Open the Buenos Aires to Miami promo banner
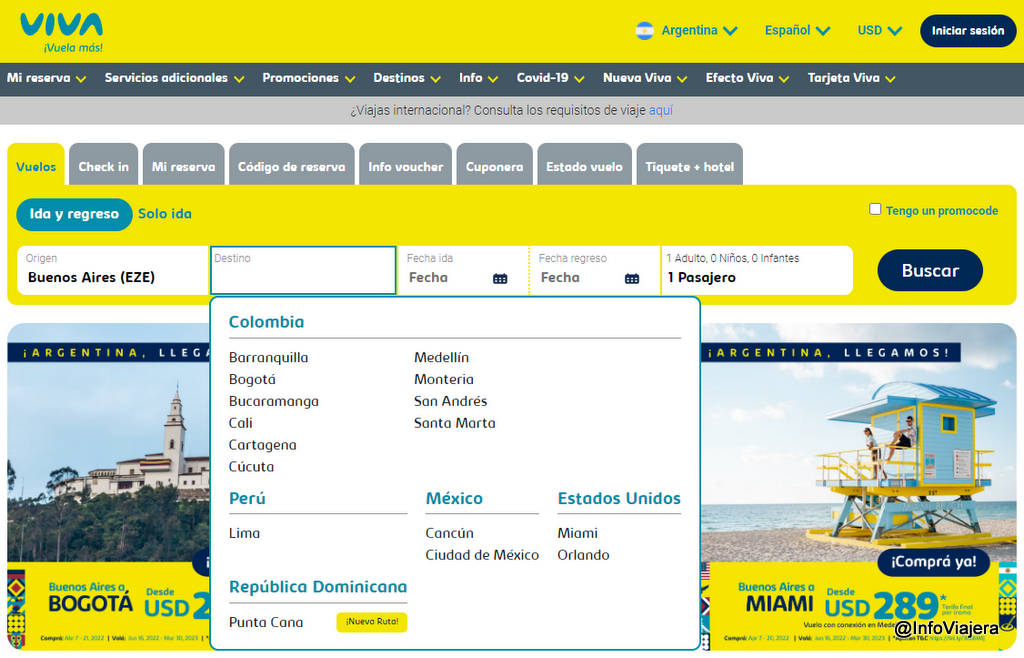 pyautogui.click(x=859, y=486)
